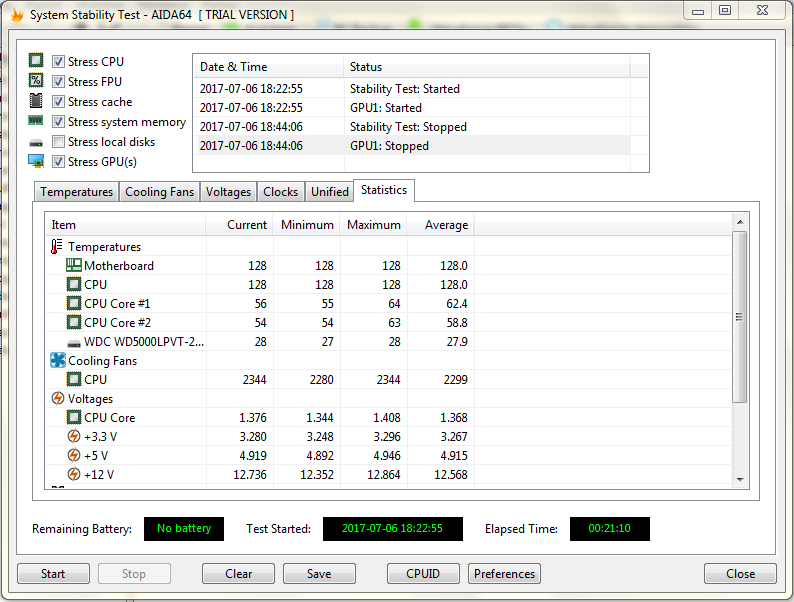The image size is (794, 602).
Task: Click the Motherboard row icon
Action: [74, 265]
